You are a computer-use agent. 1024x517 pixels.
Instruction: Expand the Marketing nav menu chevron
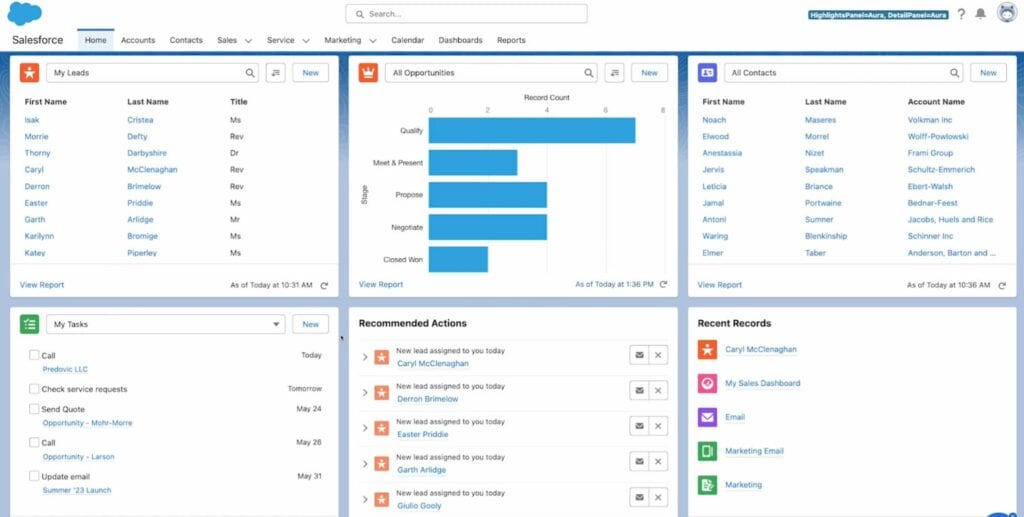pos(372,40)
